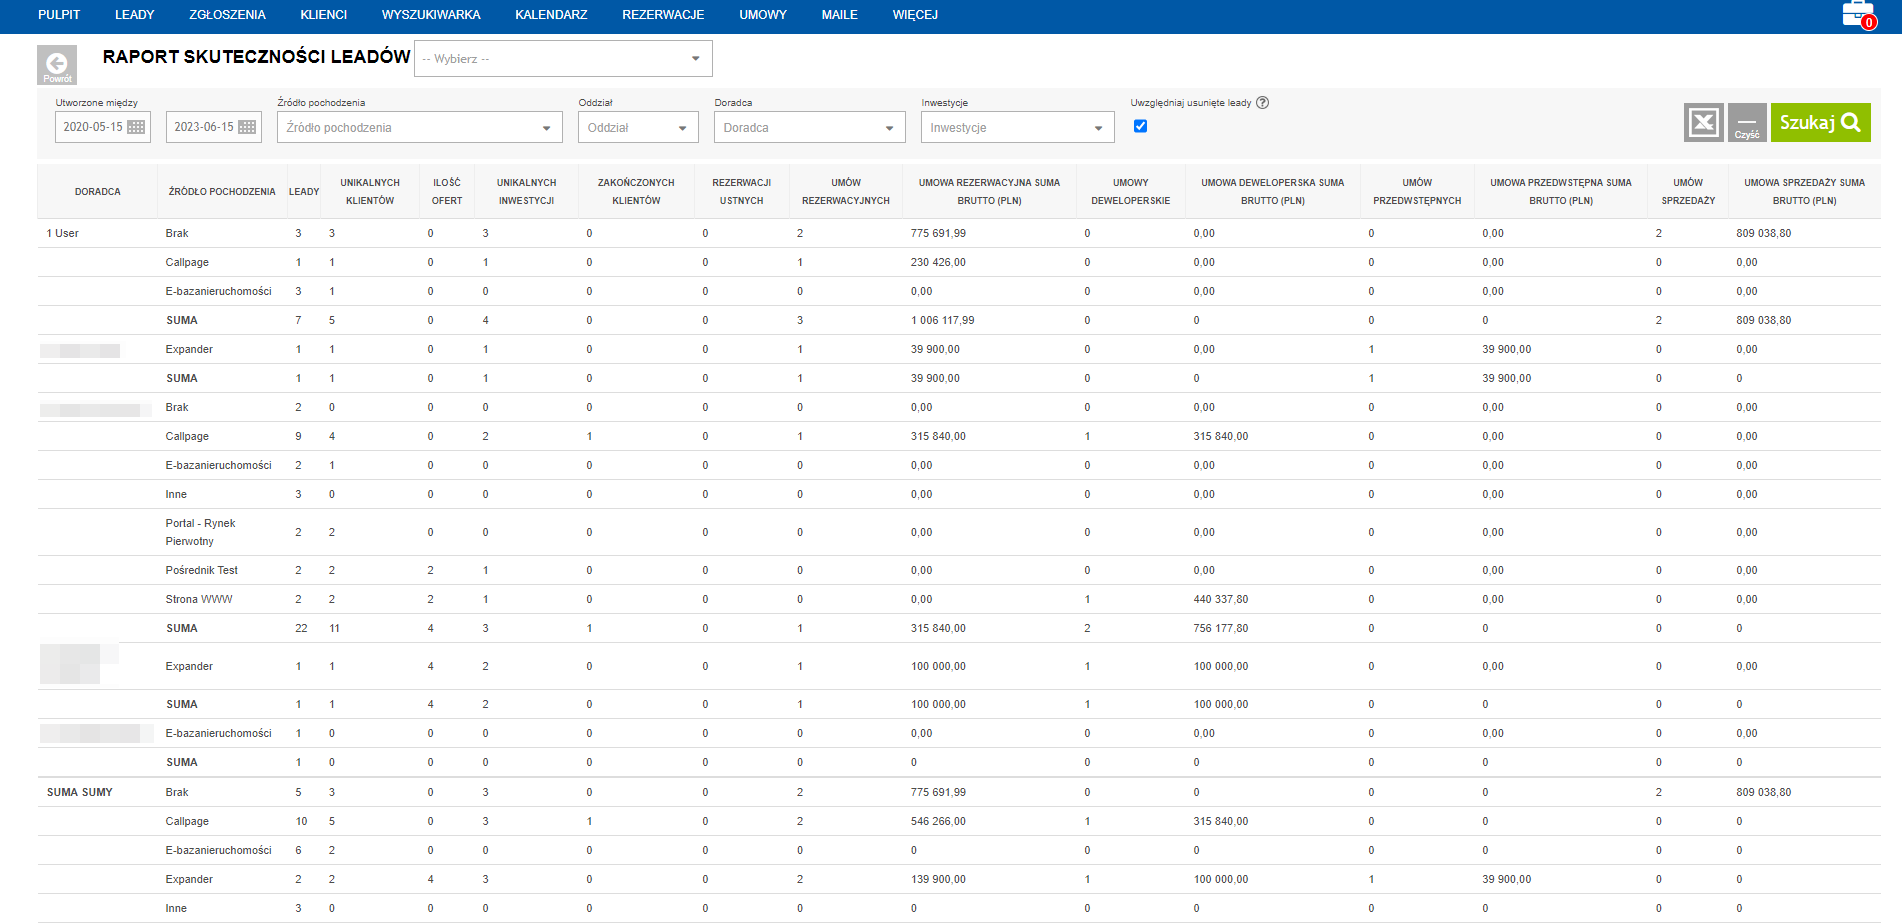This screenshot has height=924, width=1902.
Task: Click 'Strona WWW' source cell
Action: point(199,599)
